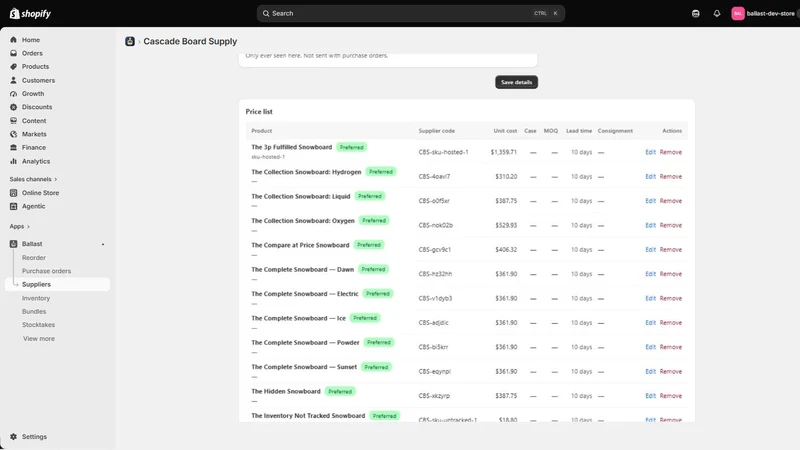Open Purchase orders in Ballast
This screenshot has height=450, width=800.
[46, 271]
